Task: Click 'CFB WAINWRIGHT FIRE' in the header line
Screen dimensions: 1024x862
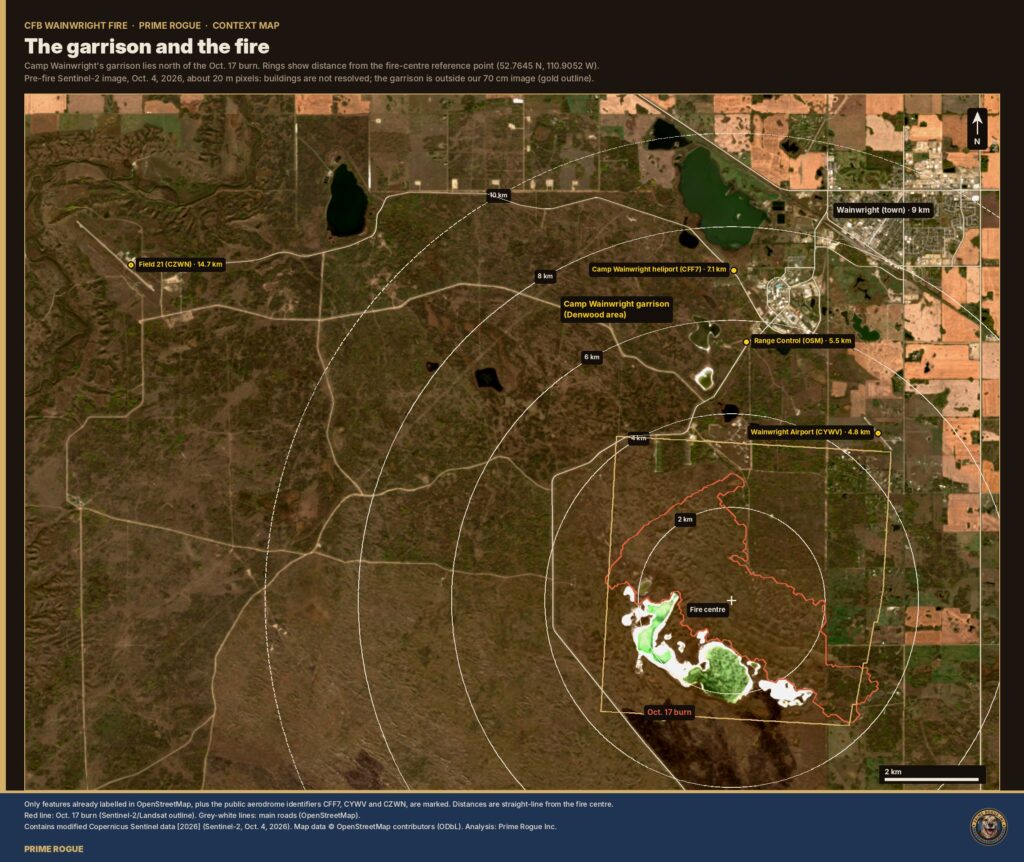Action: point(76,25)
